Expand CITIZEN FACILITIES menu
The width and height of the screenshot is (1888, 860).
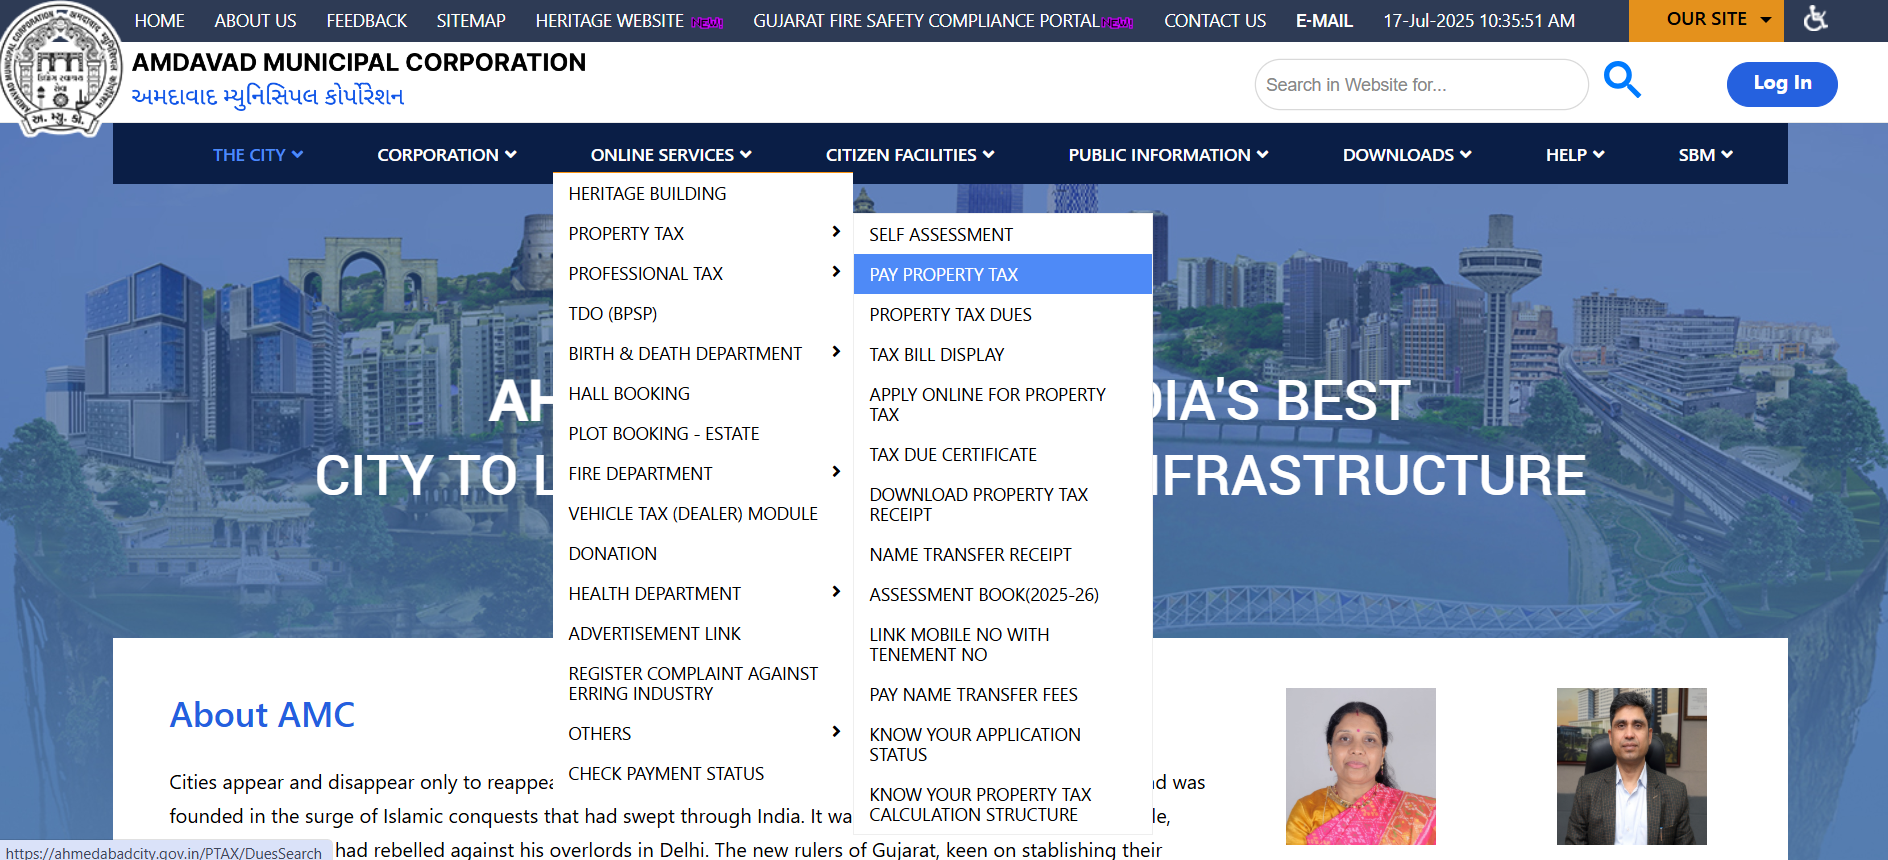click(x=910, y=155)
